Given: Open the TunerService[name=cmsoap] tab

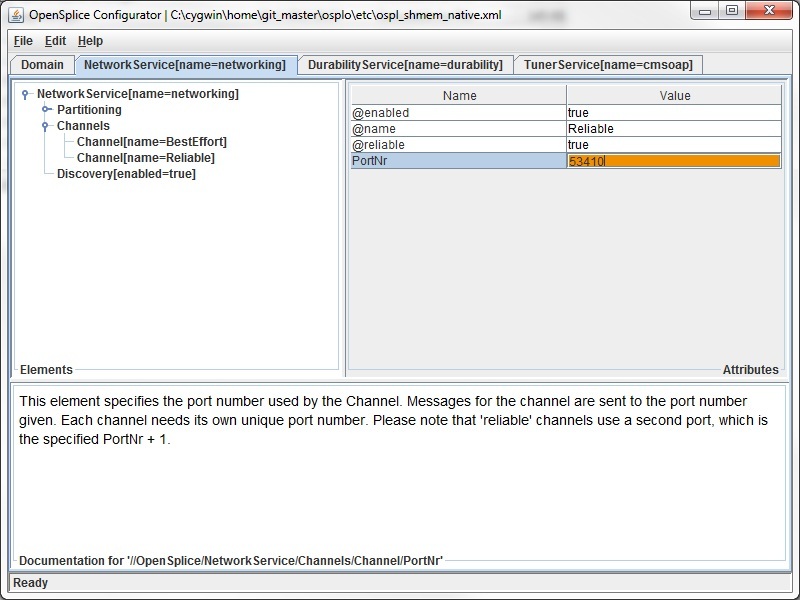Looking at the screenshot, I should [x=608, y=65].
